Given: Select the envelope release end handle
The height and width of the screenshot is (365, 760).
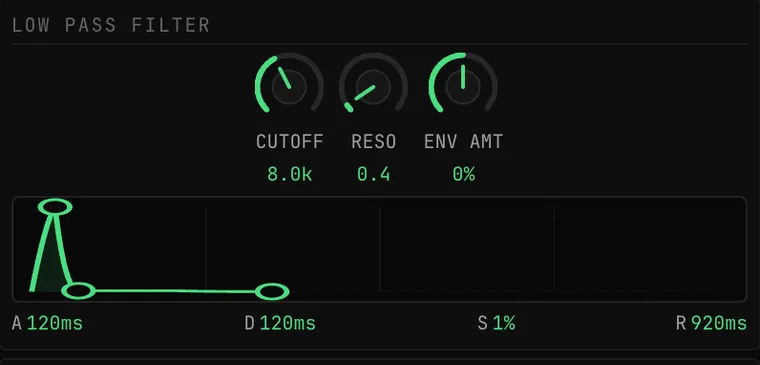Looking at the screenshot, I should pyautogui.click(x=272, y=292).
